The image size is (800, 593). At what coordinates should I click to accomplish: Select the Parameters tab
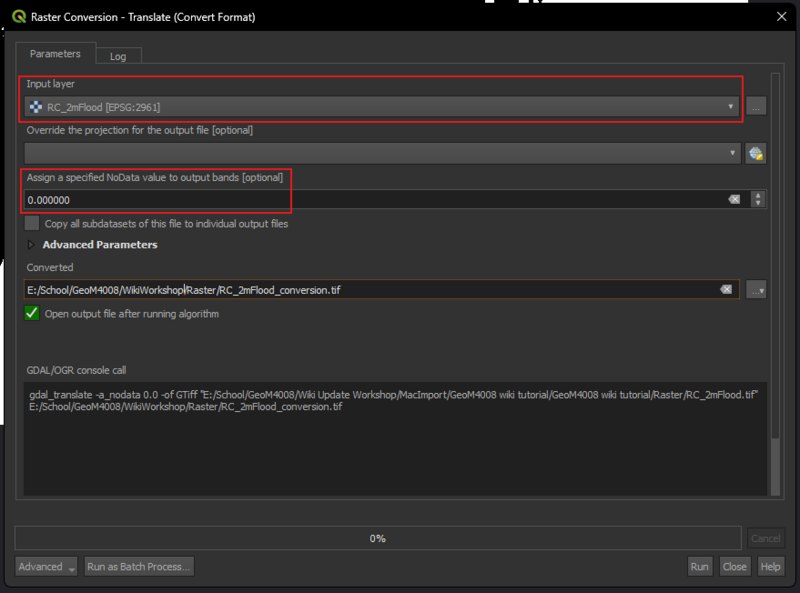(55, 54)
